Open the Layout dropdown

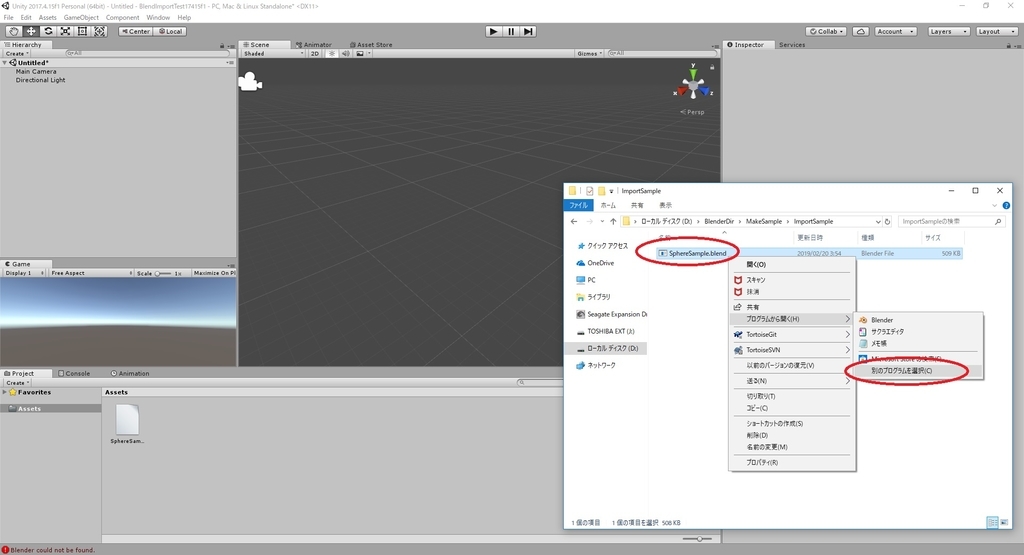(997, 31)
